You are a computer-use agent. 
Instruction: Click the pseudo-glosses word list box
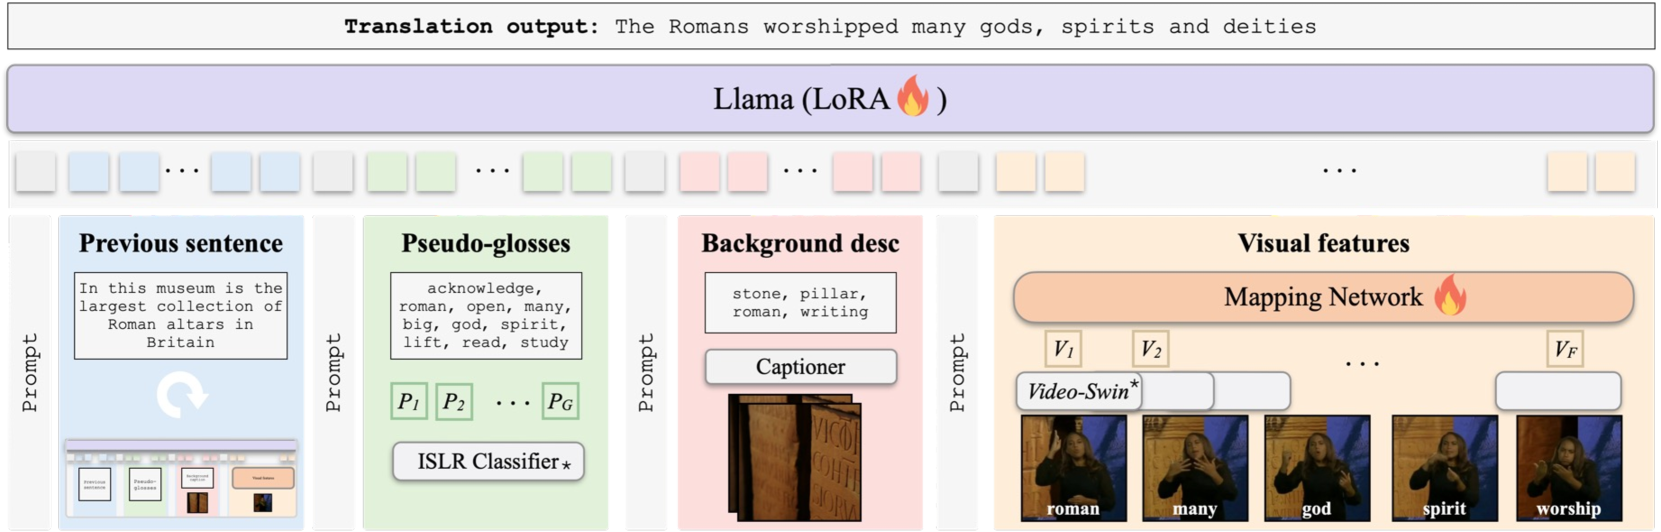[x=486, y=315]
